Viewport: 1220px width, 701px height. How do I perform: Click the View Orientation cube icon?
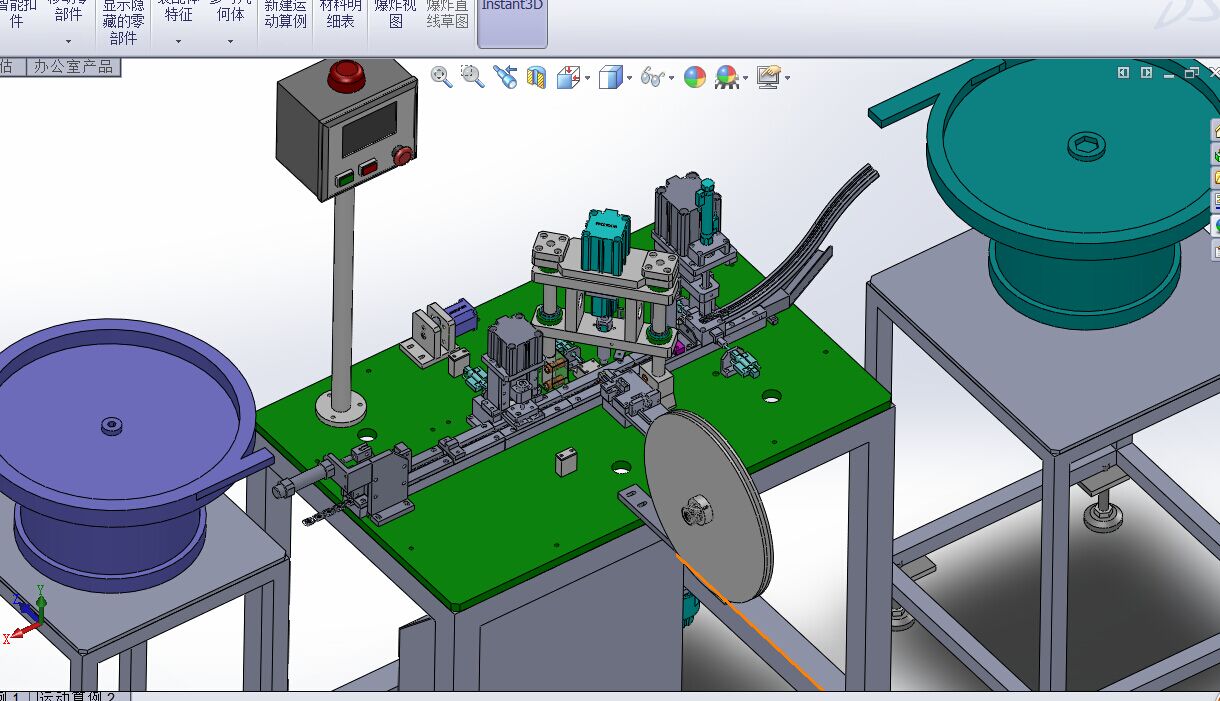point(567,77)
